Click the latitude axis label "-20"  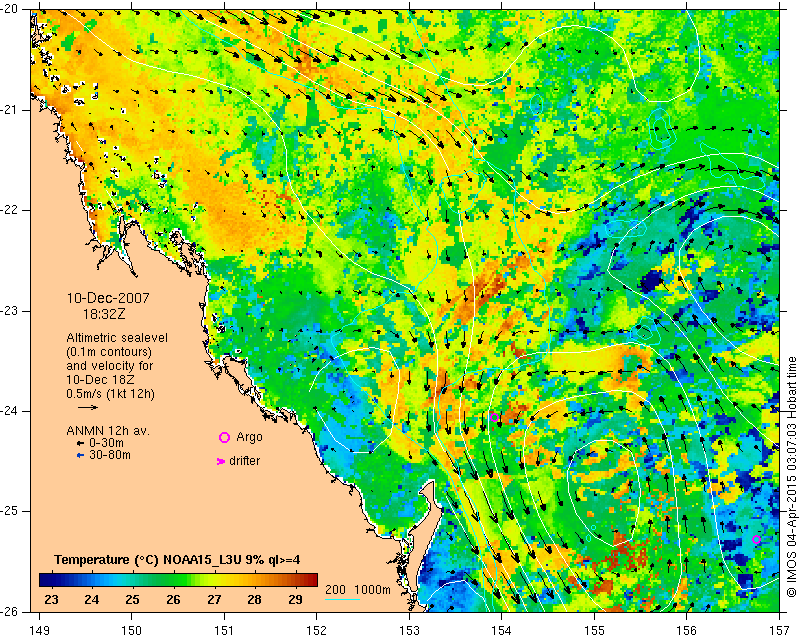point(10,10)
